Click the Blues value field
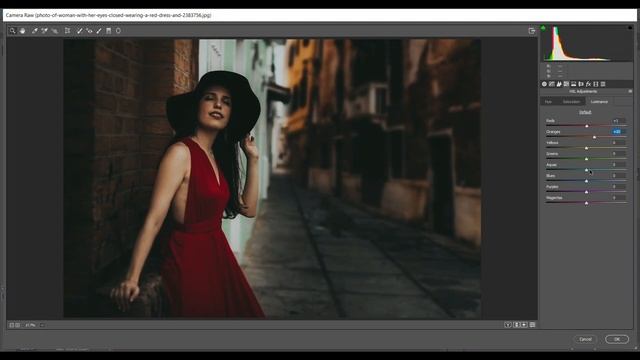 tap(618, 176)
